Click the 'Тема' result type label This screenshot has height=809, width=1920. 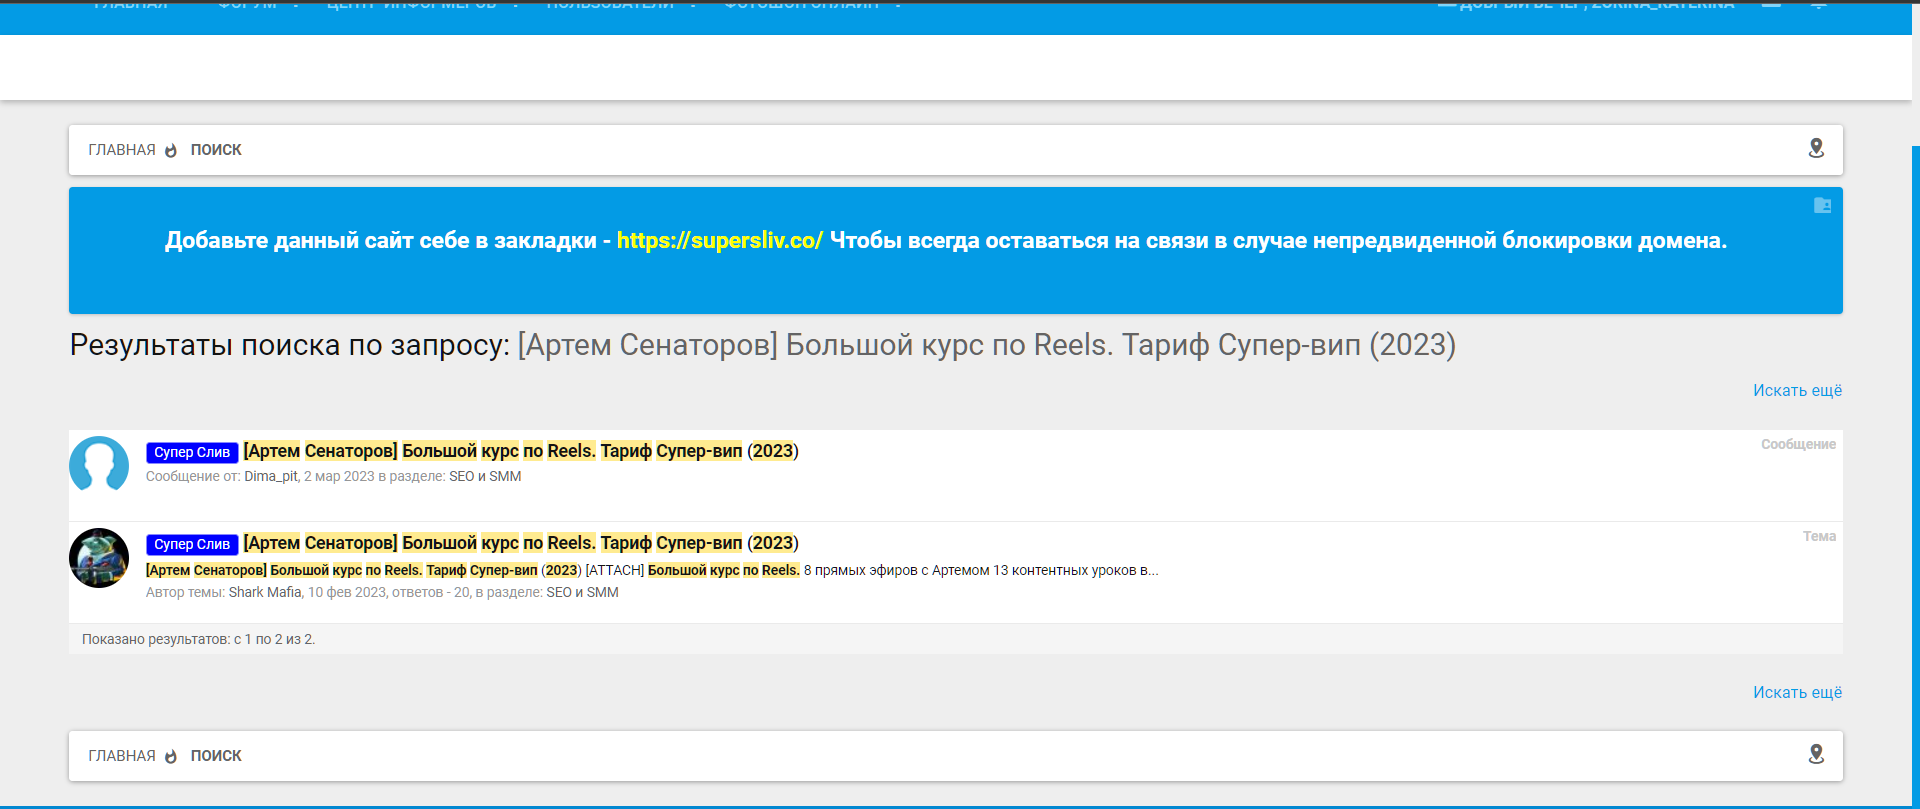[x=1819, y=536]
